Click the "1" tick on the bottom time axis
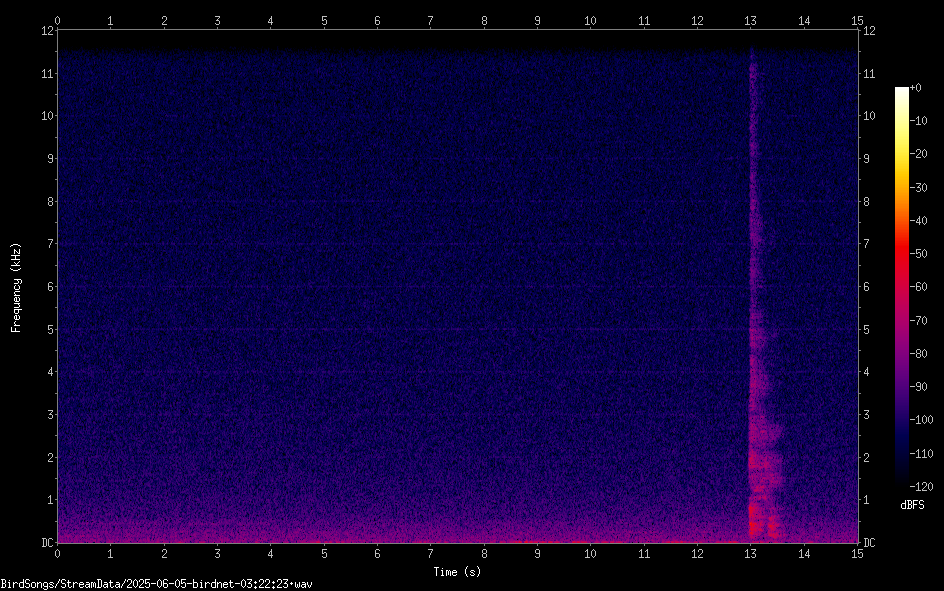Image resolution: width=944 pixels, height=591 pixels. (110, 554)
